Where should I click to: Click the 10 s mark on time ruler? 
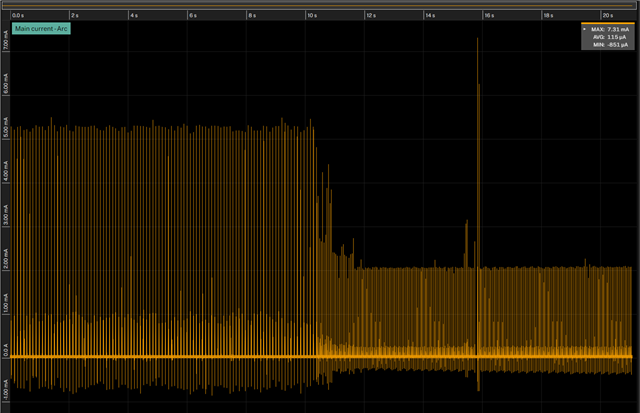(312, 16)
